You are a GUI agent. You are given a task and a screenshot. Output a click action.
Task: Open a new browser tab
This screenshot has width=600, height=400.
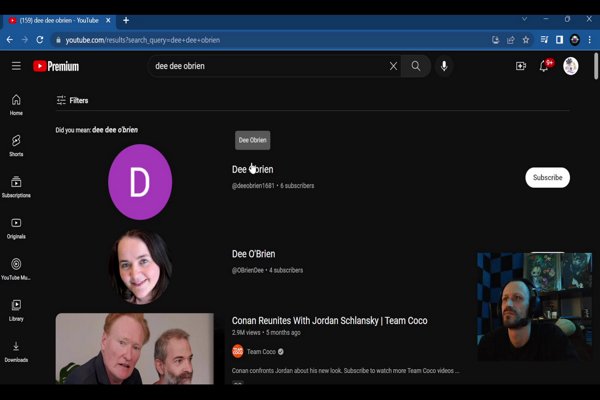tap(126, 20)
